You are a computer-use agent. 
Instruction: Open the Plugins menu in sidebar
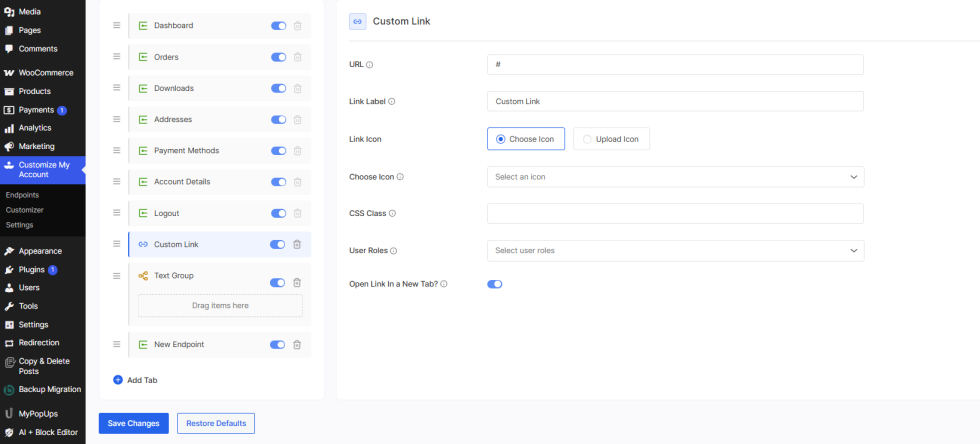(x=32, y=270)
